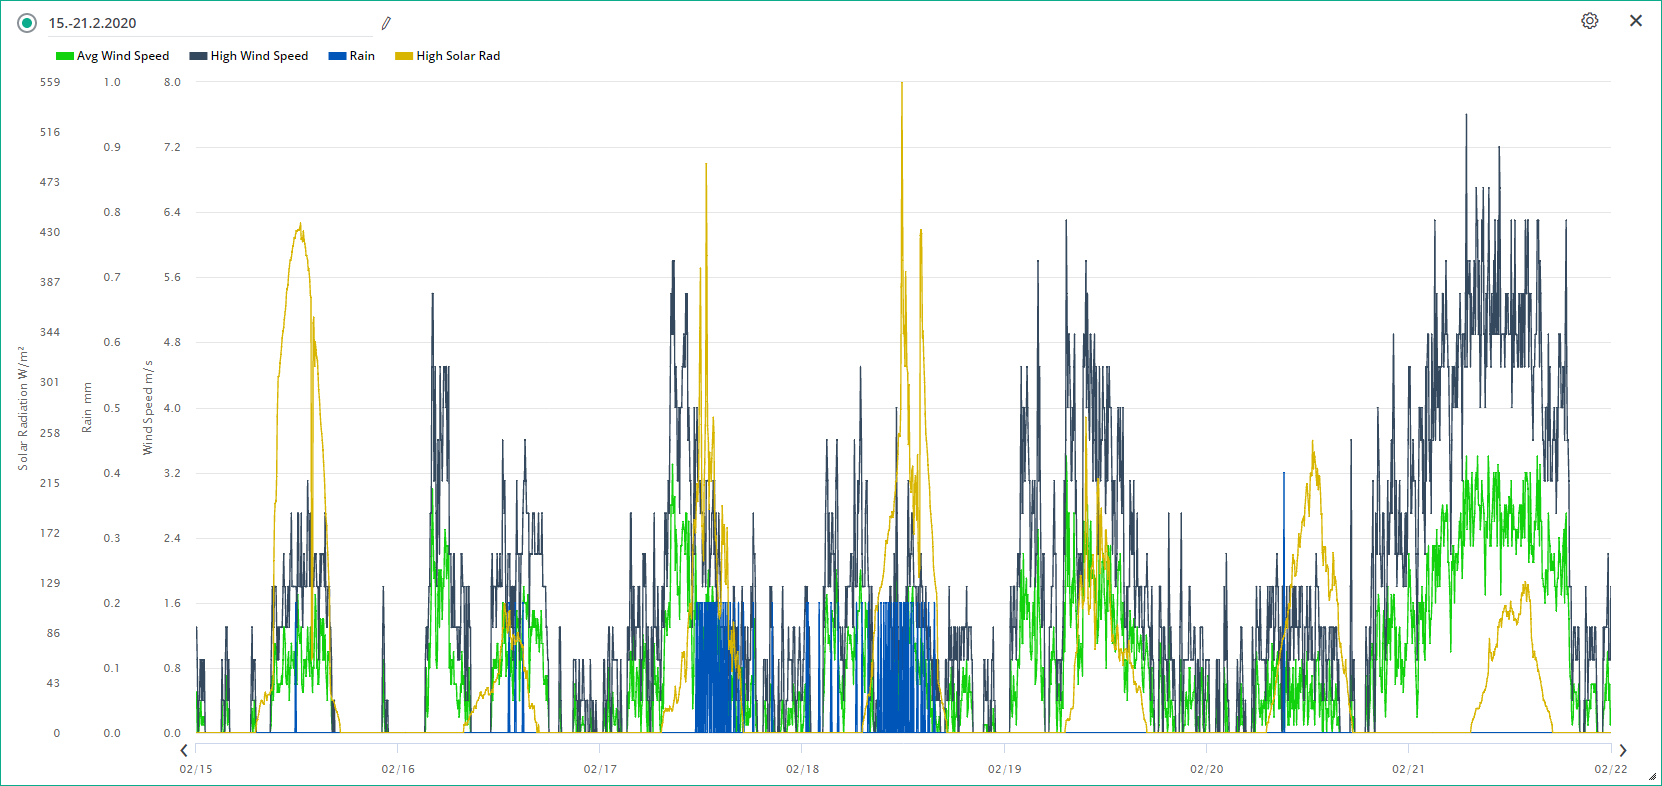Click the pencil edit icon beside the title
This screenshot has width=1662, height=786.
386,23
